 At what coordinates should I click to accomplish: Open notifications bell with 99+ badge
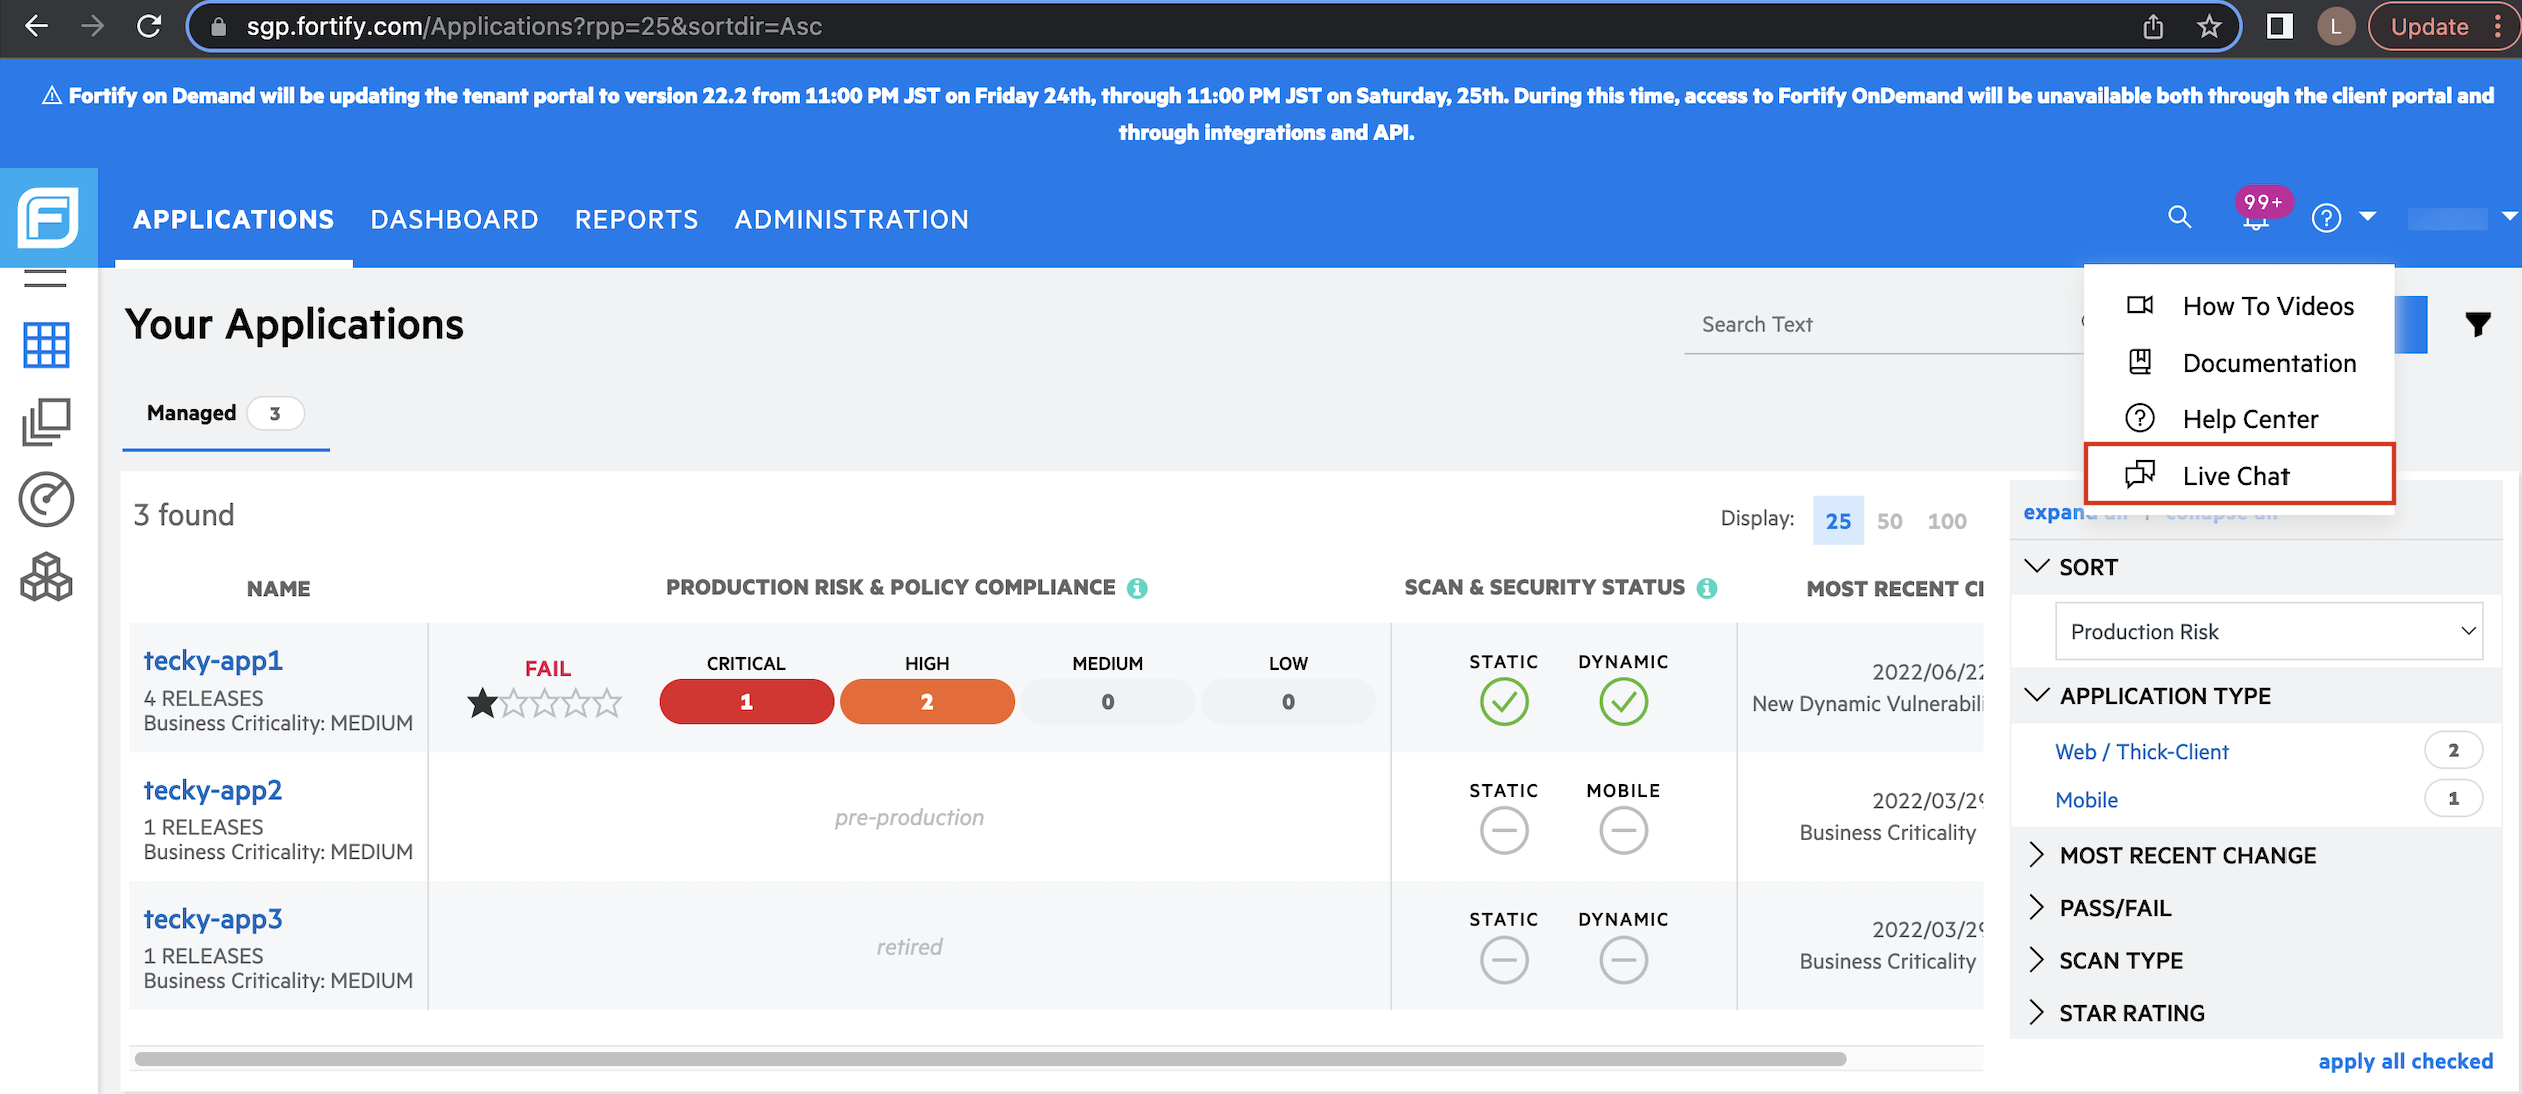[x=2255, y=217]
